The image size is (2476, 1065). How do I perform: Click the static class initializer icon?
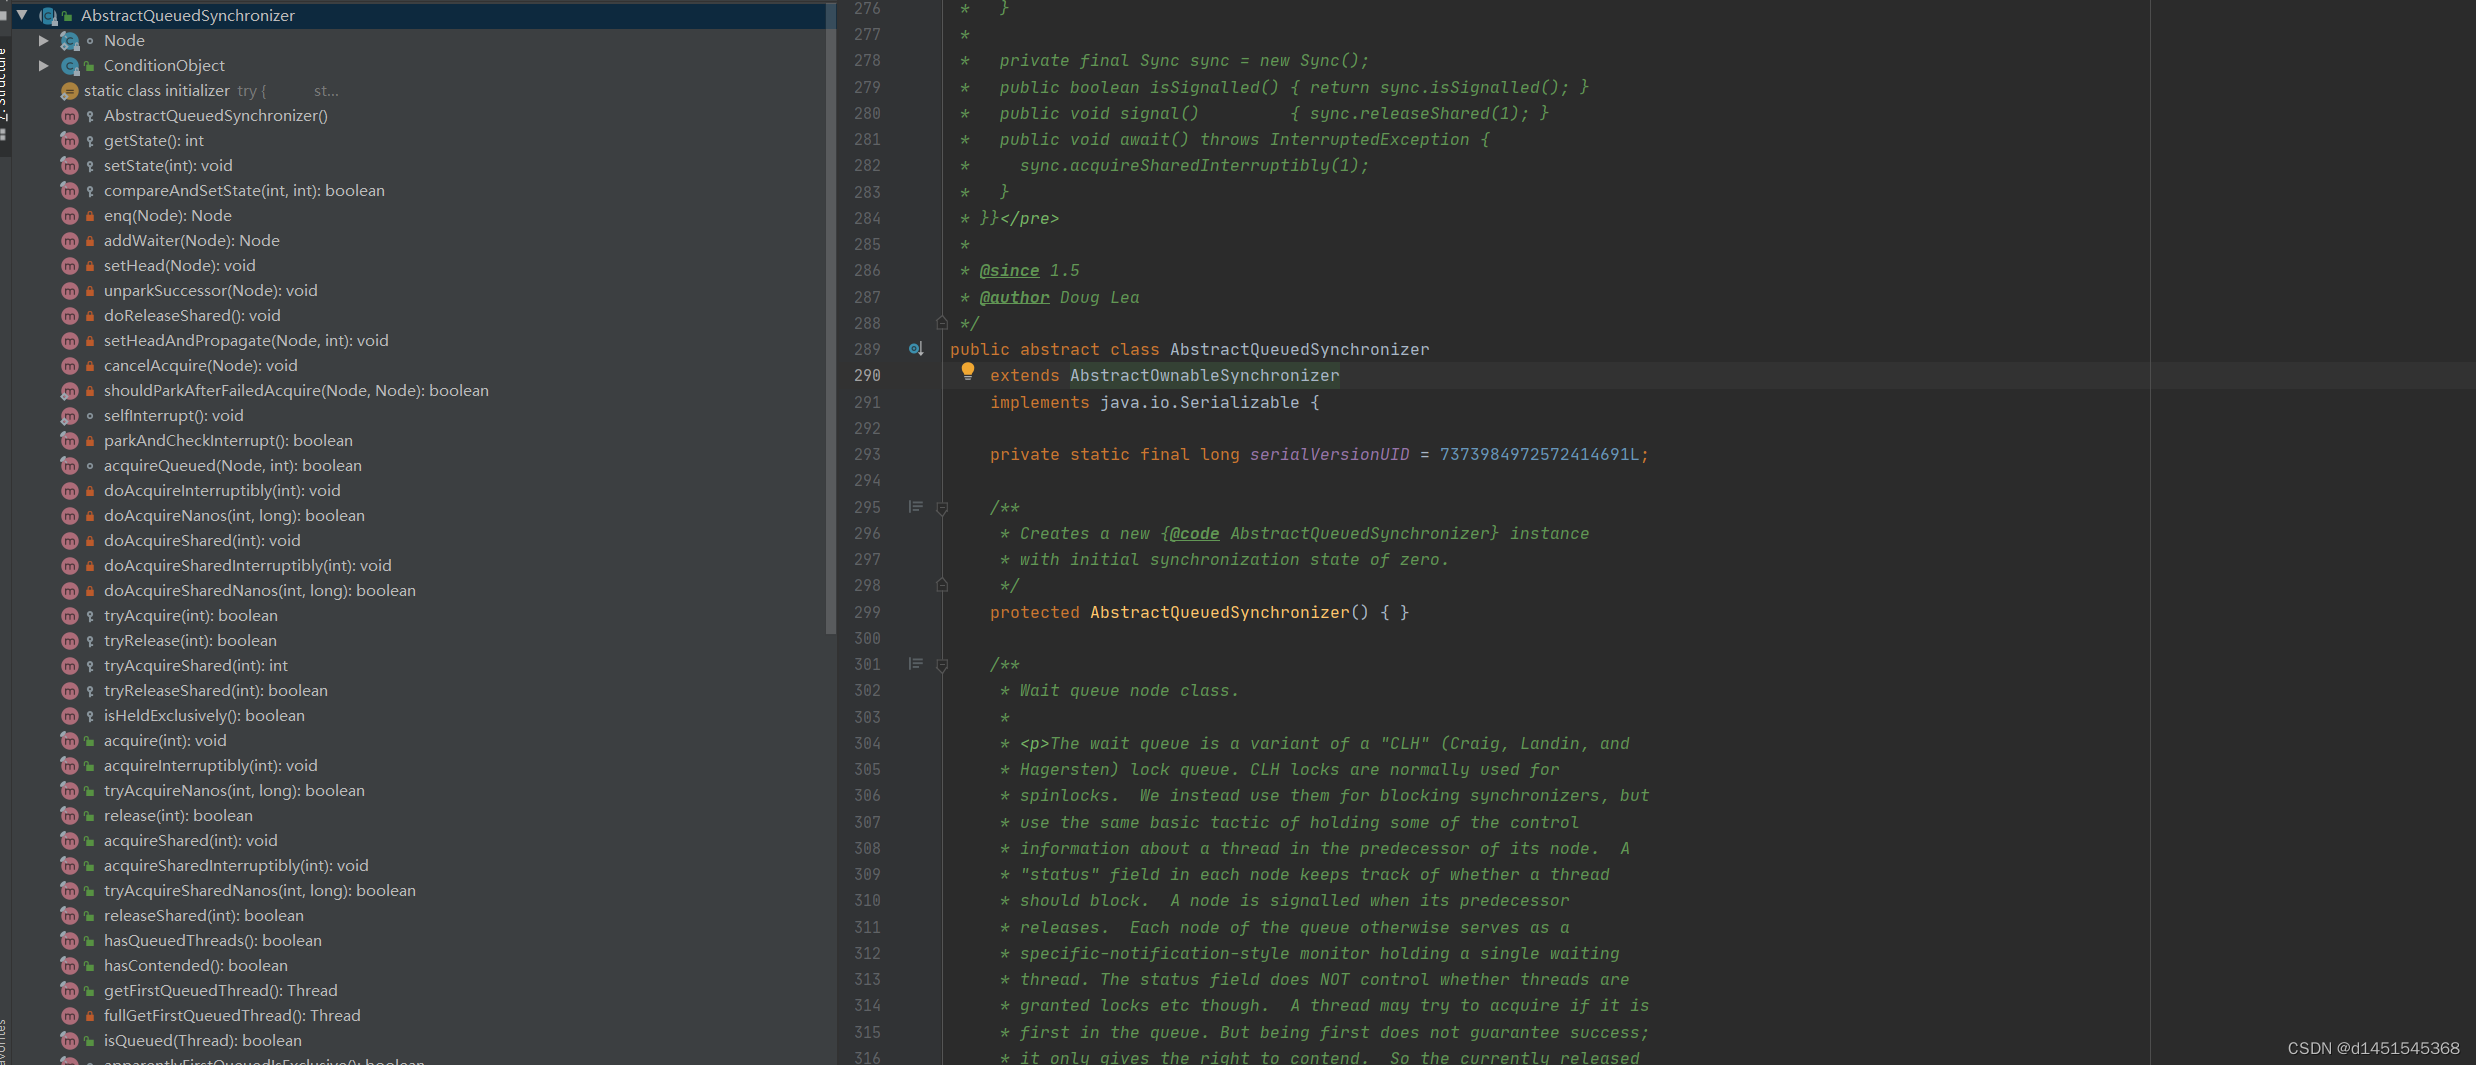(69, 90)
